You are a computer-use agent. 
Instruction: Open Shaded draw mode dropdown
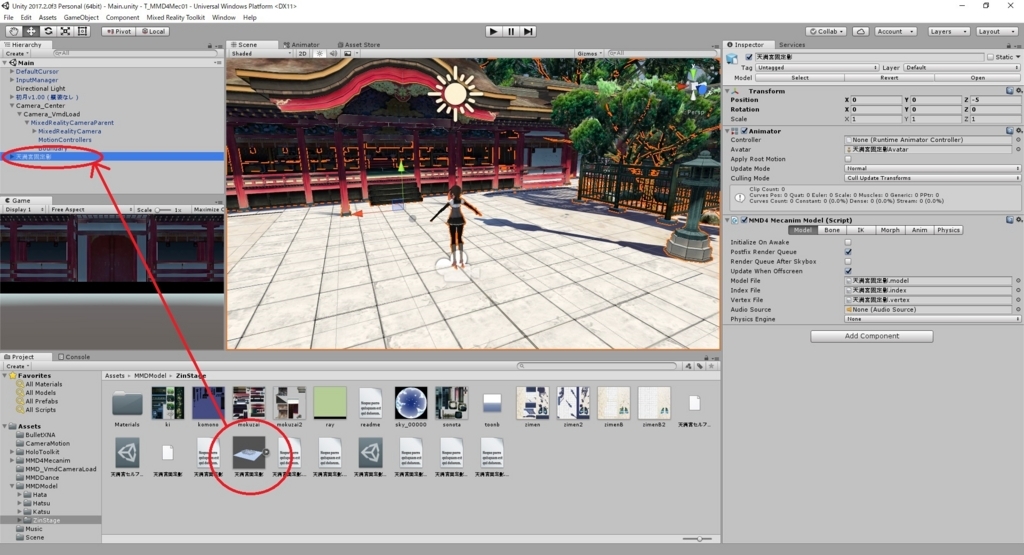pos(261,54)
